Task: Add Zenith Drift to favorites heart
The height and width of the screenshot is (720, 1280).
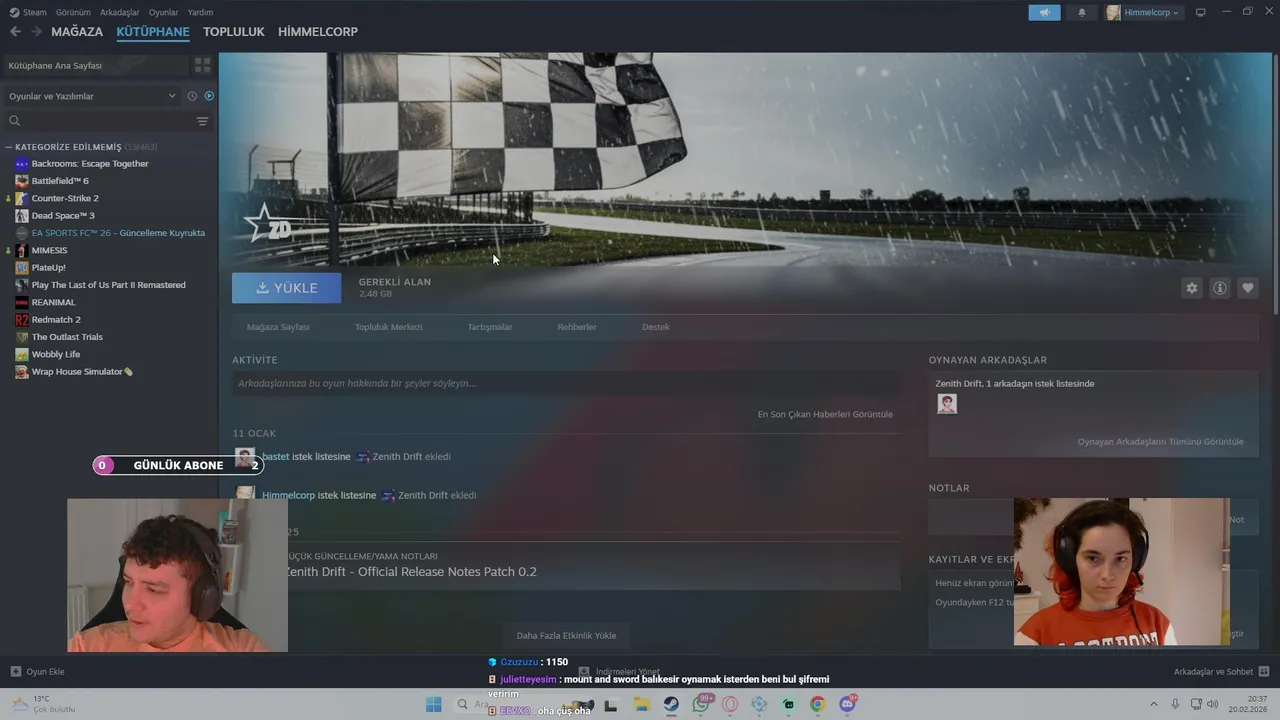Action: [1248, 288]
